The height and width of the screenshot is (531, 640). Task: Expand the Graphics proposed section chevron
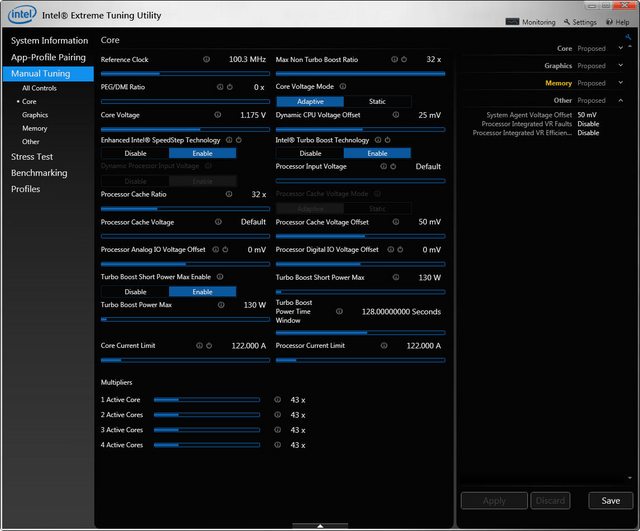620,65
